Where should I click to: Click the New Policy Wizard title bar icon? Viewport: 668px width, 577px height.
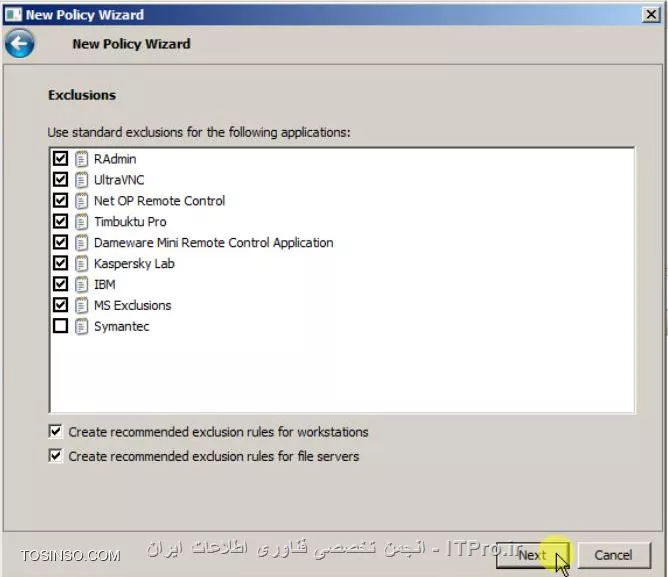pyautogui.click(x=13, y=14)
